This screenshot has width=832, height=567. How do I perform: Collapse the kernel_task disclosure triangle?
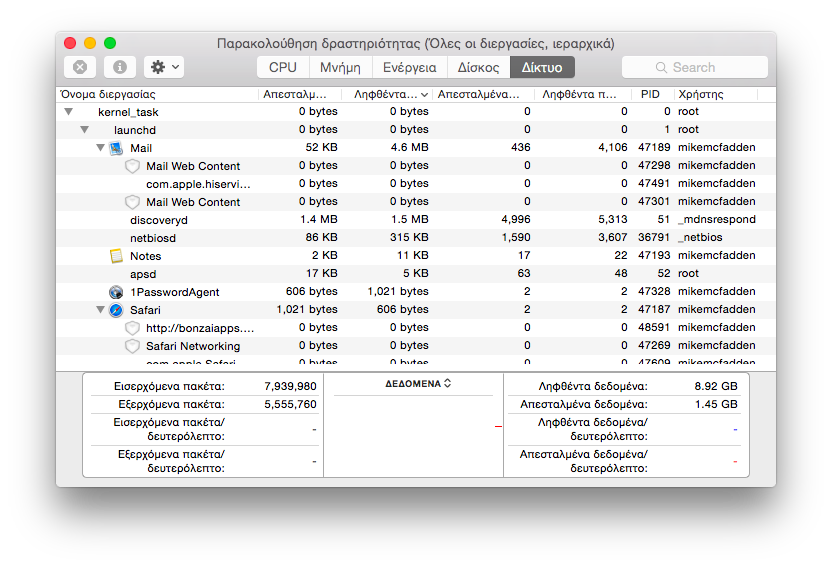click(x=68, y=112)
